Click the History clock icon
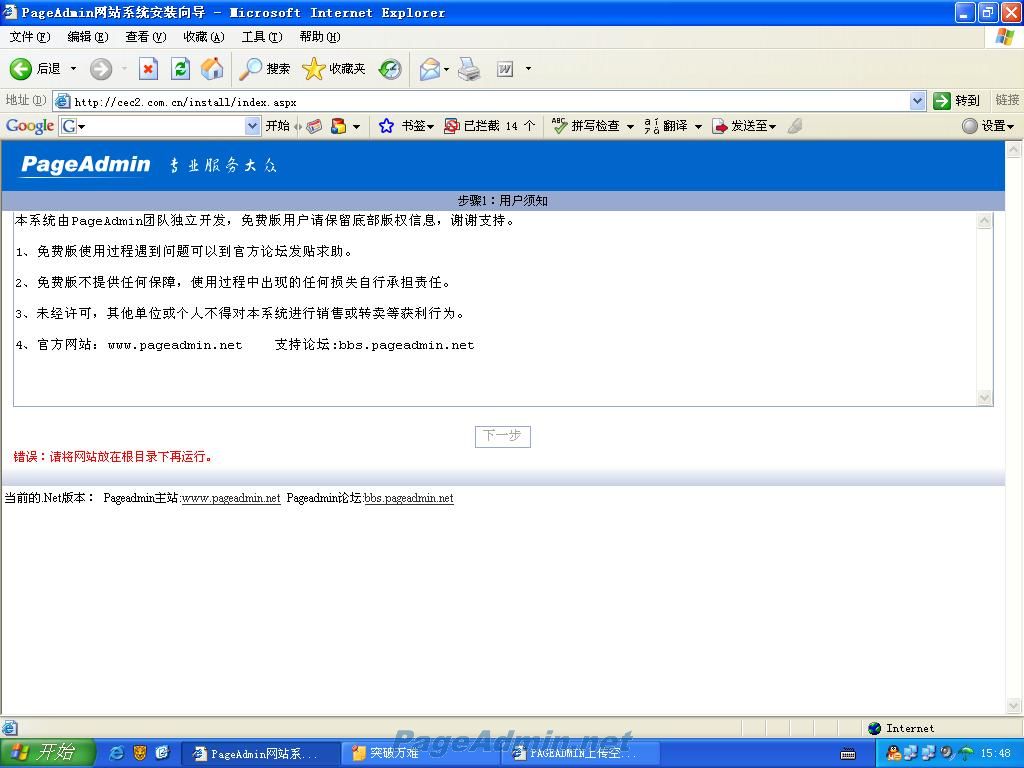The width and height of the screenshot is (1024, 768). [x=390, y=68]
